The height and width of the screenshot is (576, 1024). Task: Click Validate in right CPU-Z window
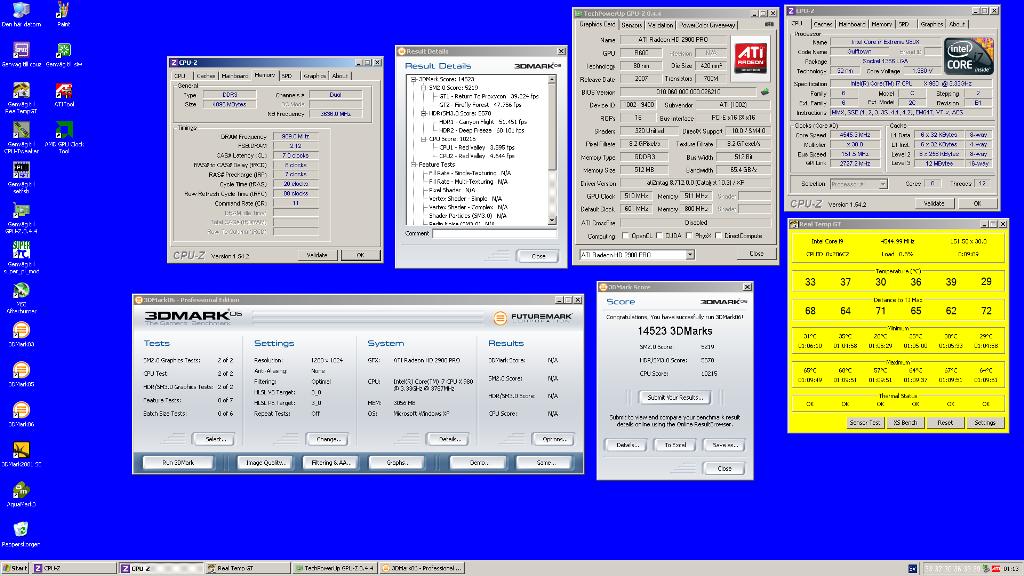[934, 203]
